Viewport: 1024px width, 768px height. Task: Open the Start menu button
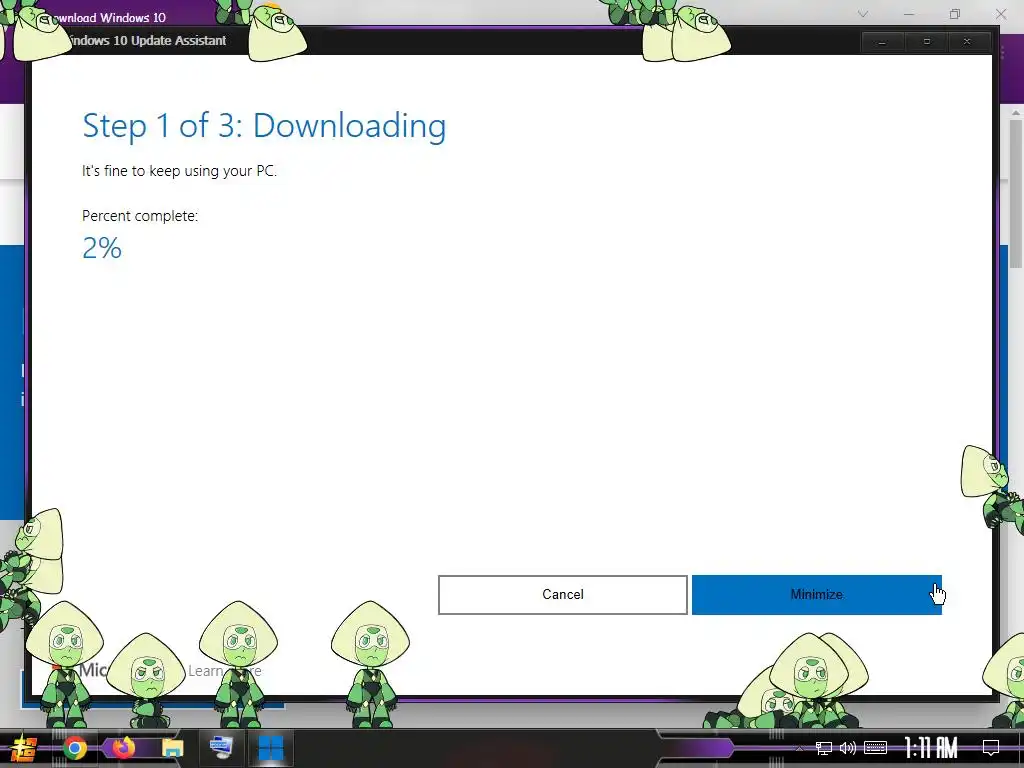(x=23, y=748)
